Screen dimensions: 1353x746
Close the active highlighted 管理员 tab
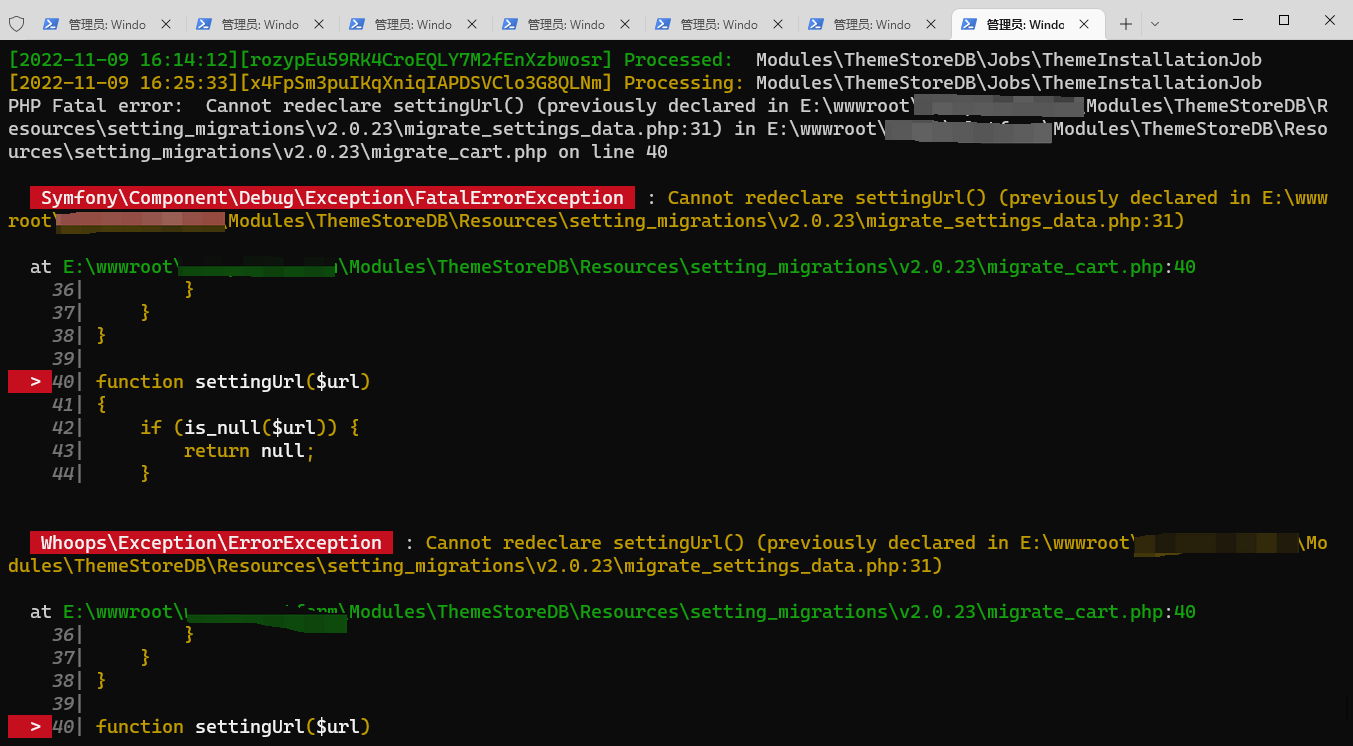(x=1084, y=24)
